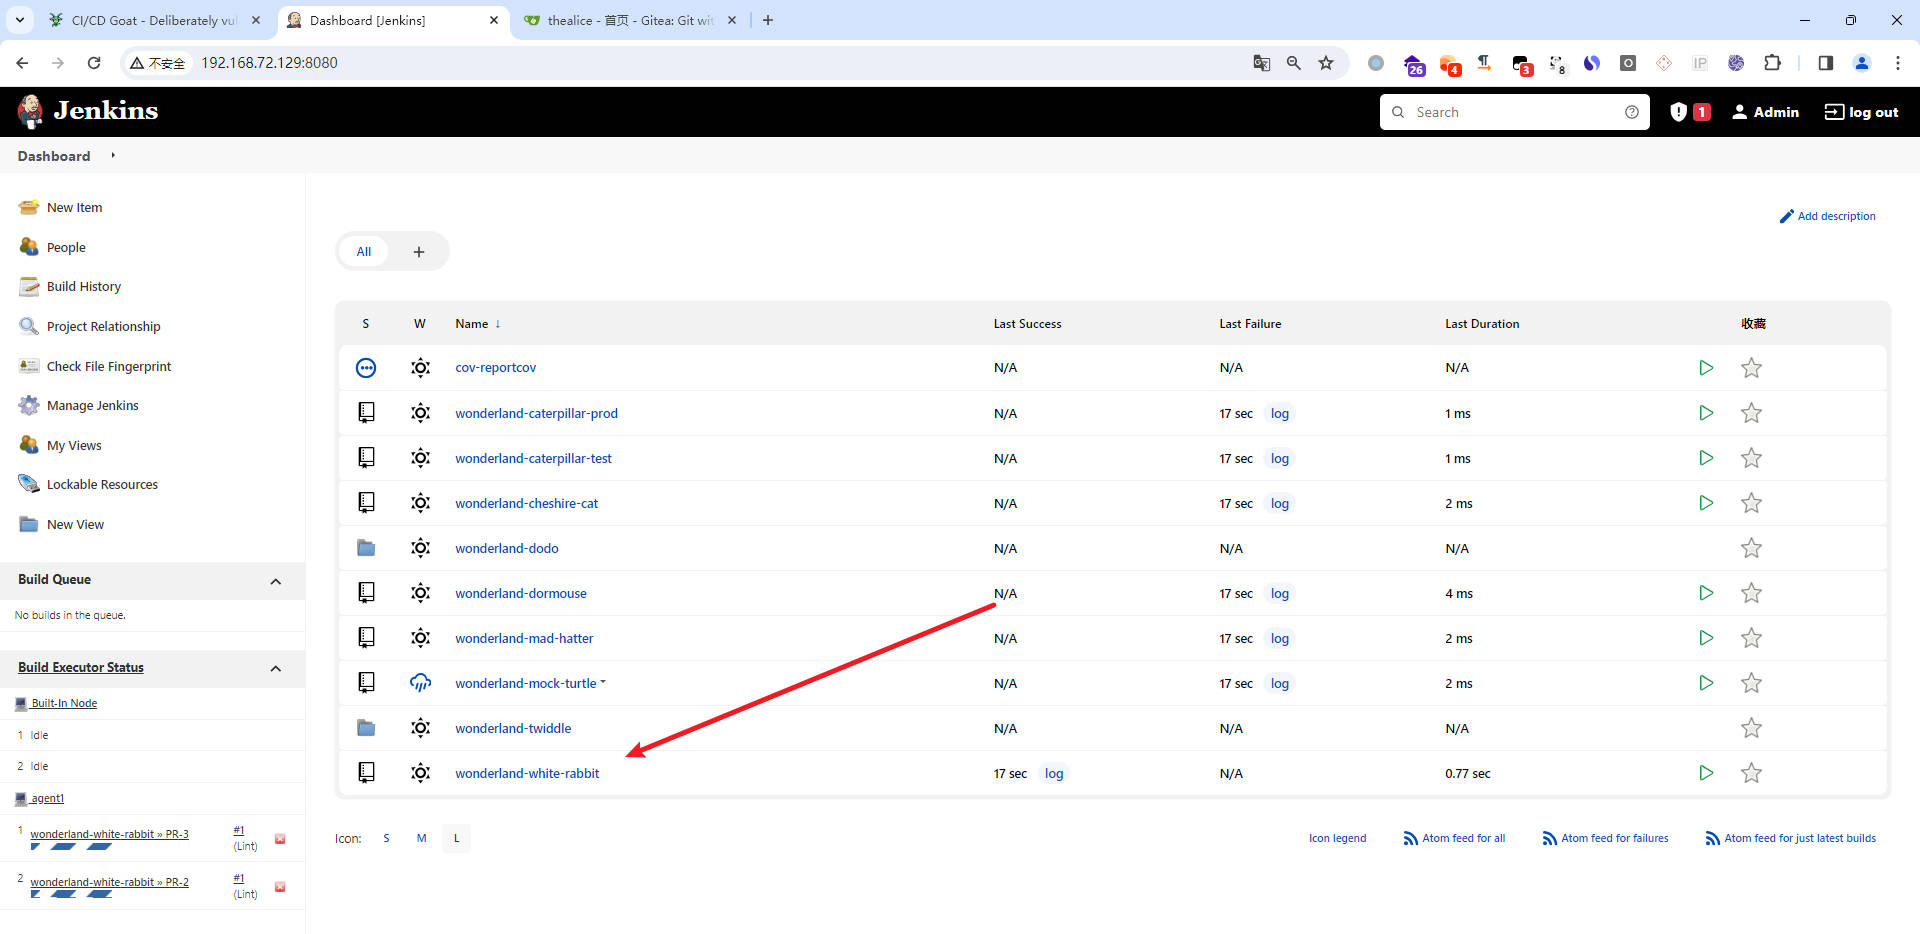Viewport: 1920px width, 934px height.
Task: Reload the page
Action: click(94, 63)
